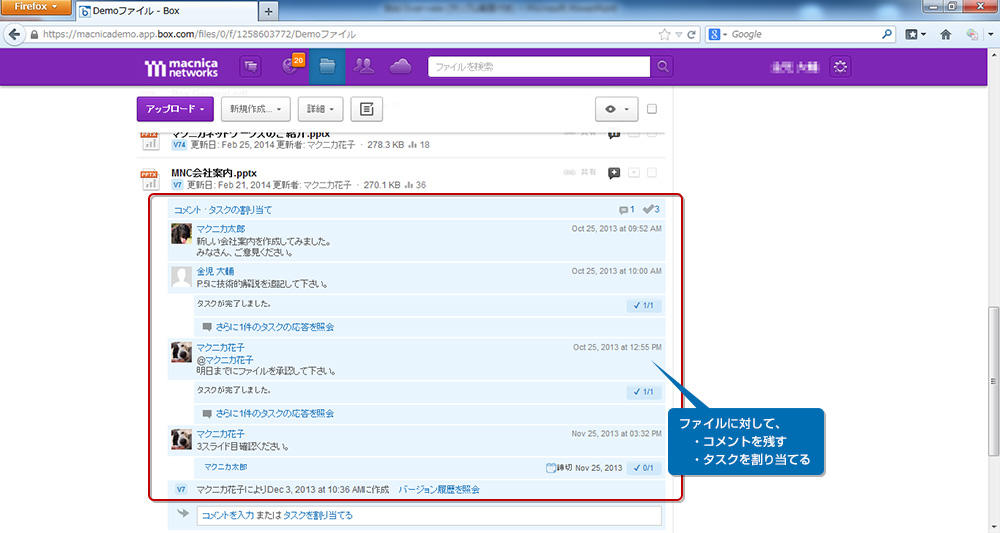This screenshot has height=533, width=1000.
Task: Toggle the 0/1 task completion check
Action: point(643,468)
